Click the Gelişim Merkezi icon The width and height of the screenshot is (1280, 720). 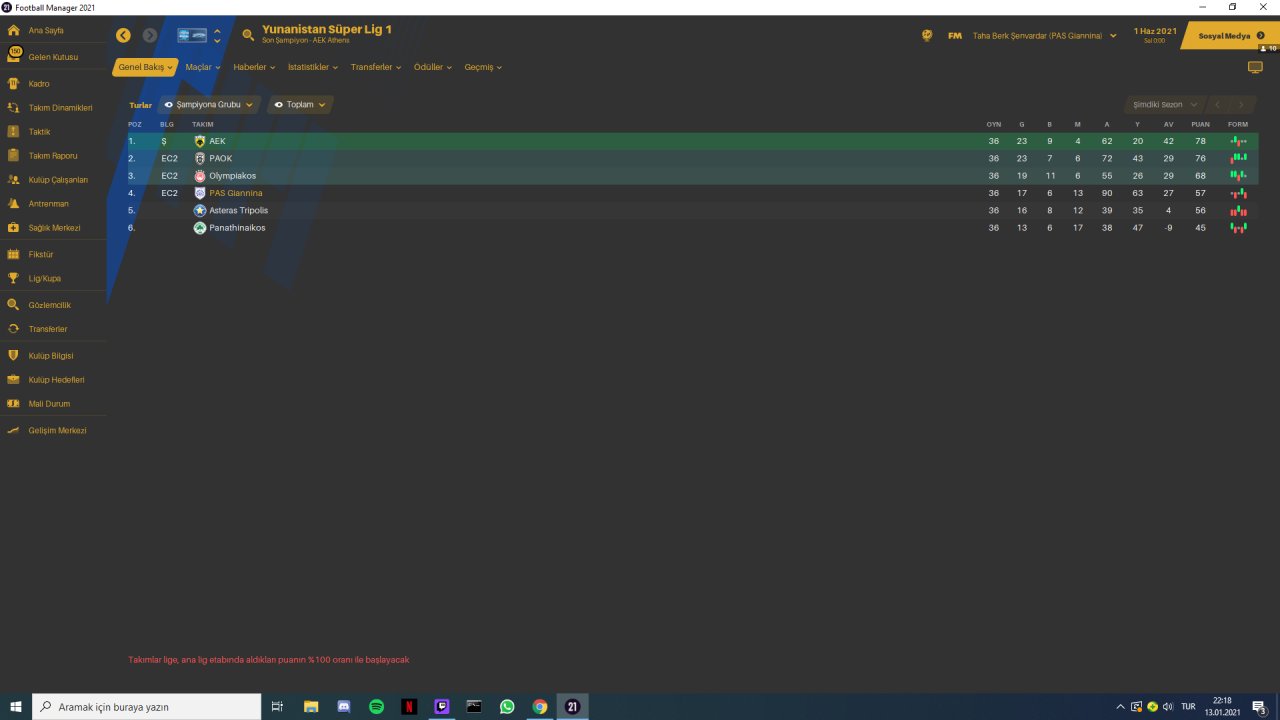[14, 431]
